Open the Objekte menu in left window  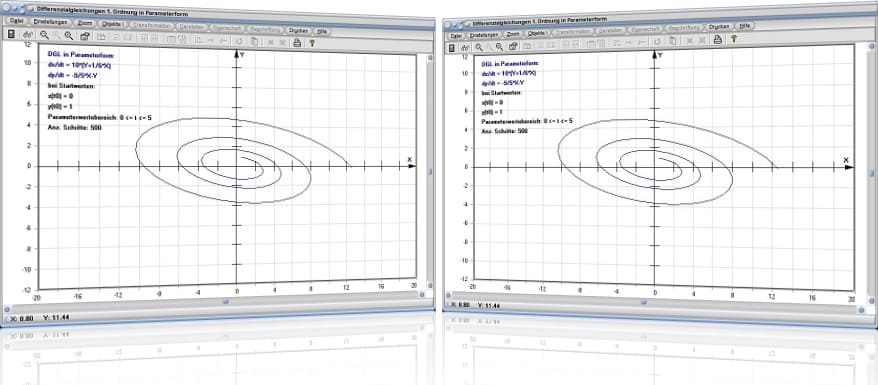click(x=113, y=24)
